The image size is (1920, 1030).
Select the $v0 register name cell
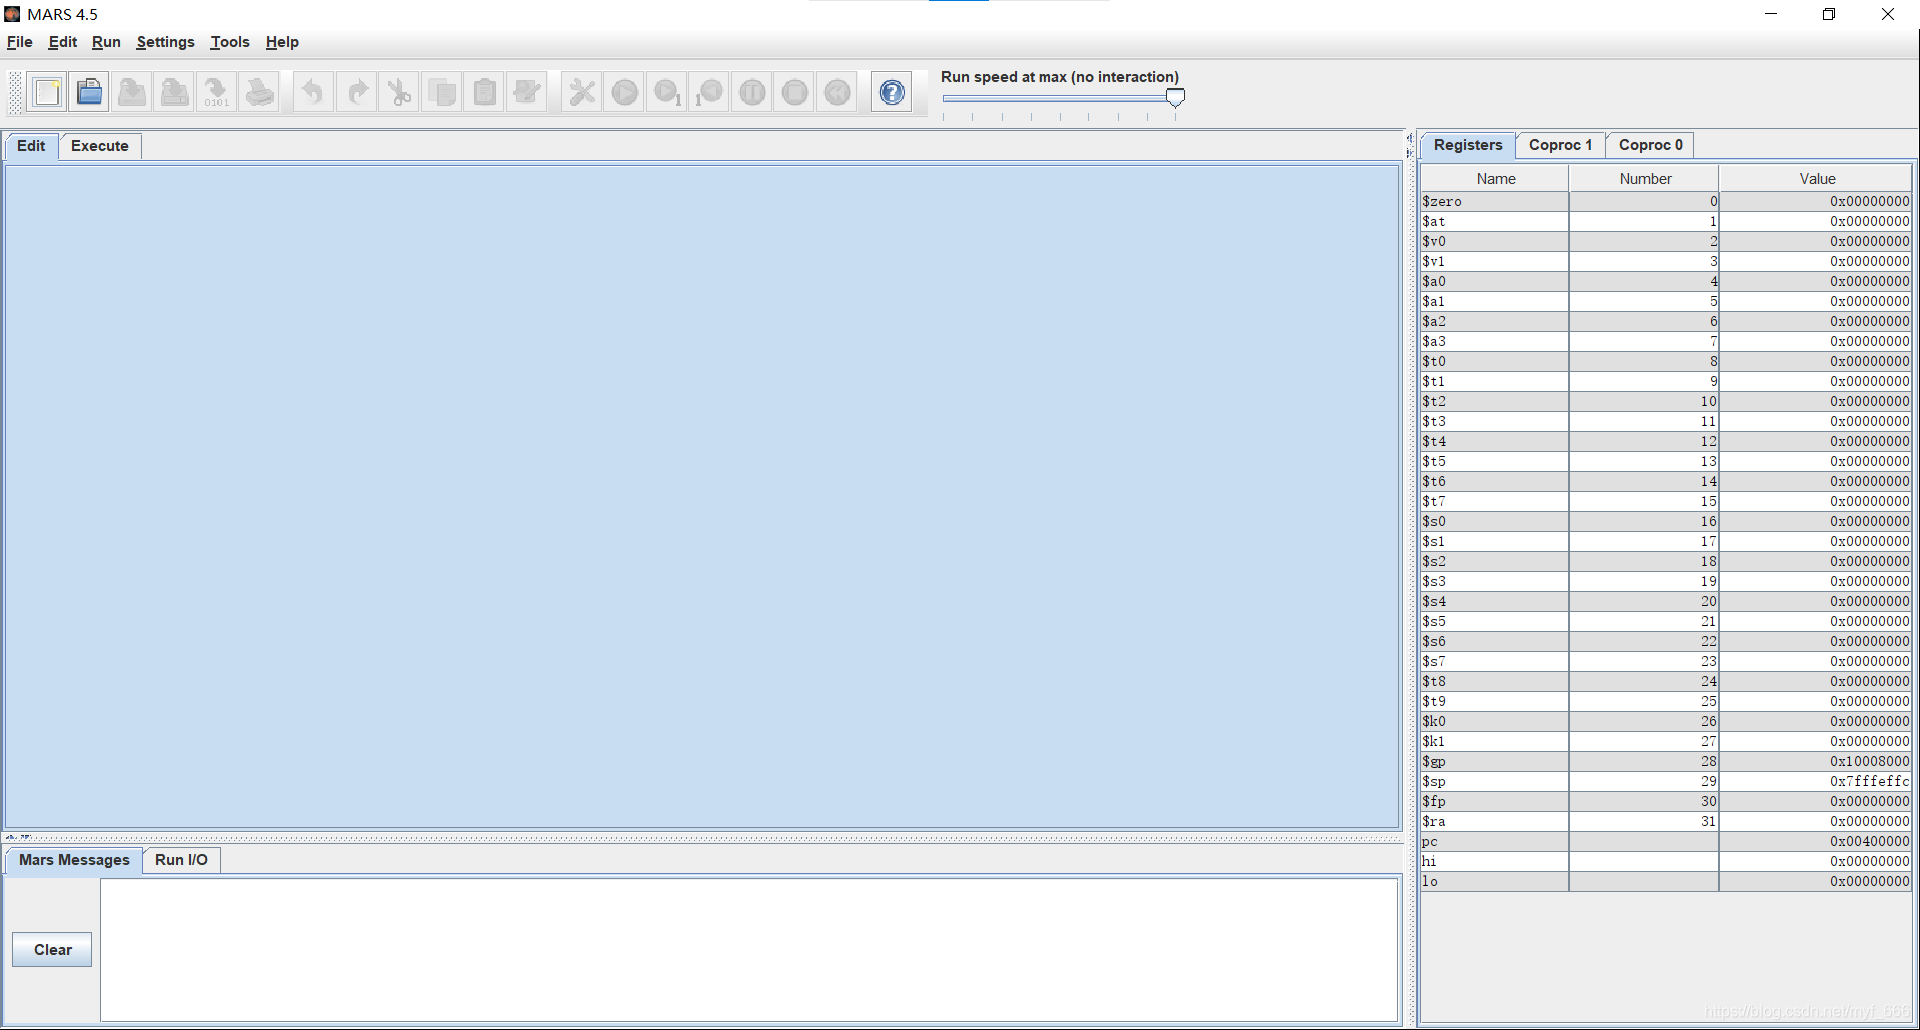tap(1495, 241)
